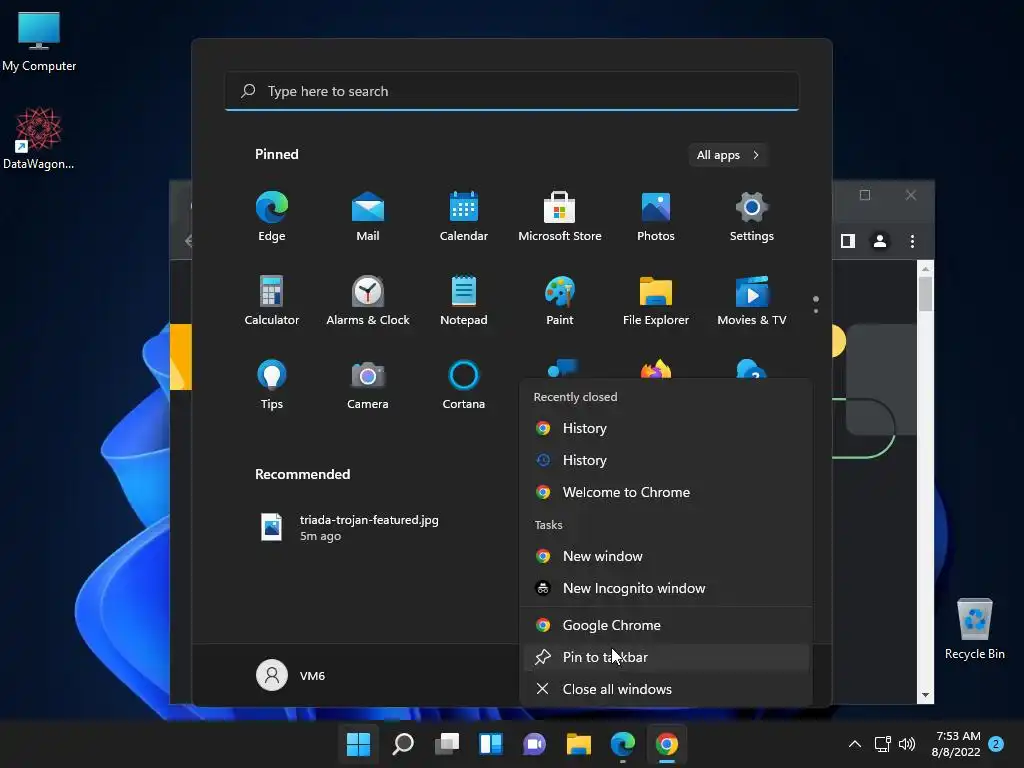Open the clock and date flyout
This screenshot has width=1024, height=768.
tap(958, 744)
